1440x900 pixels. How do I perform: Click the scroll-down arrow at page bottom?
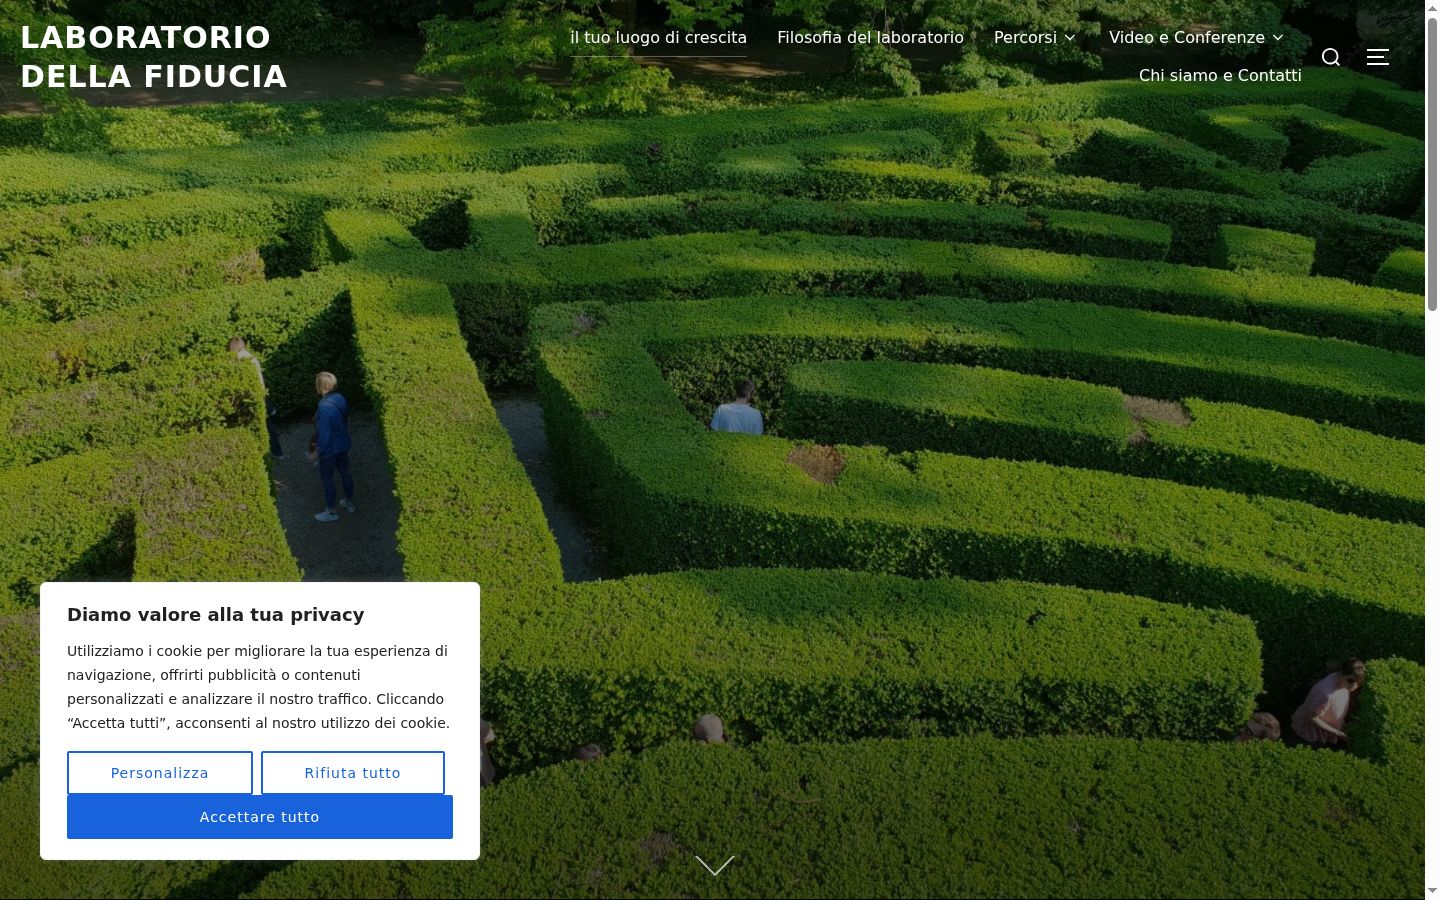tap(715, 865)
